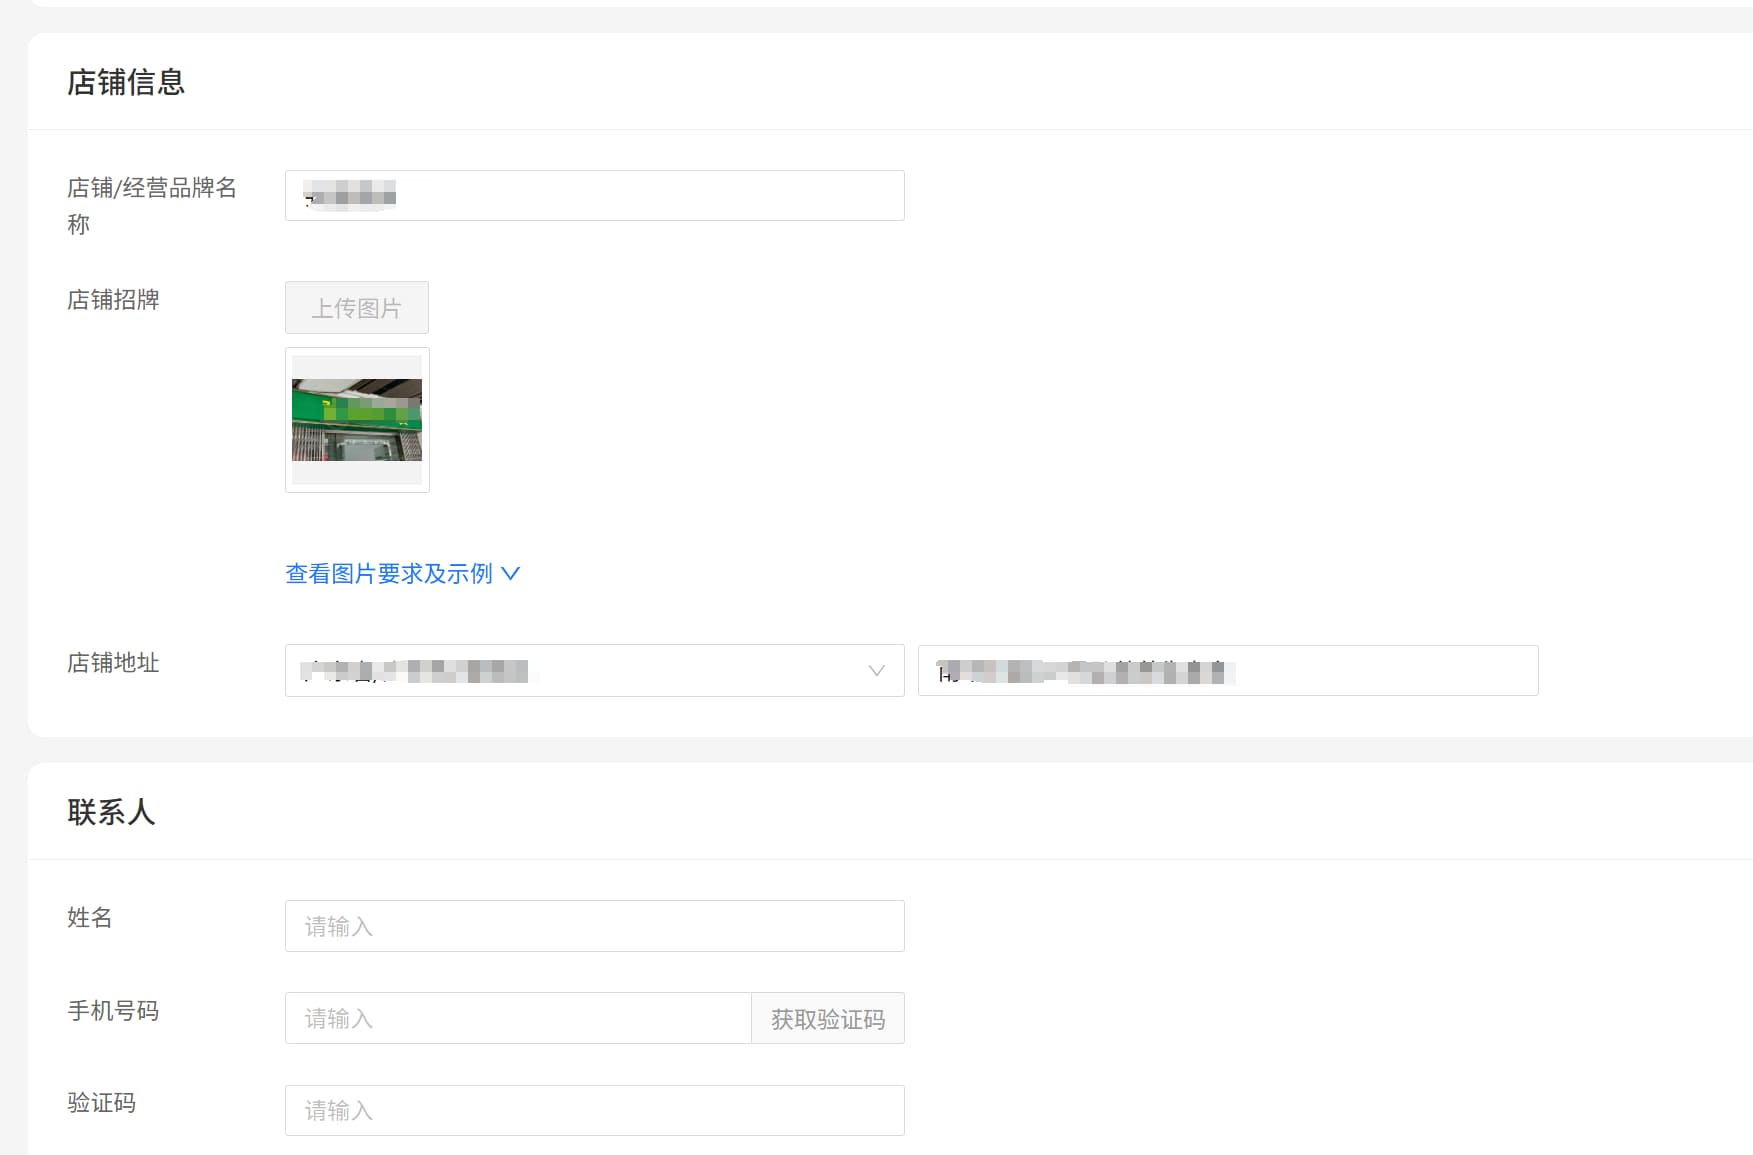Image resolution: width=1753 pixels, height=1155 pixels.
Task: Expand the chevron beside 查看图片要求及示例
Action: coord(511,574)
